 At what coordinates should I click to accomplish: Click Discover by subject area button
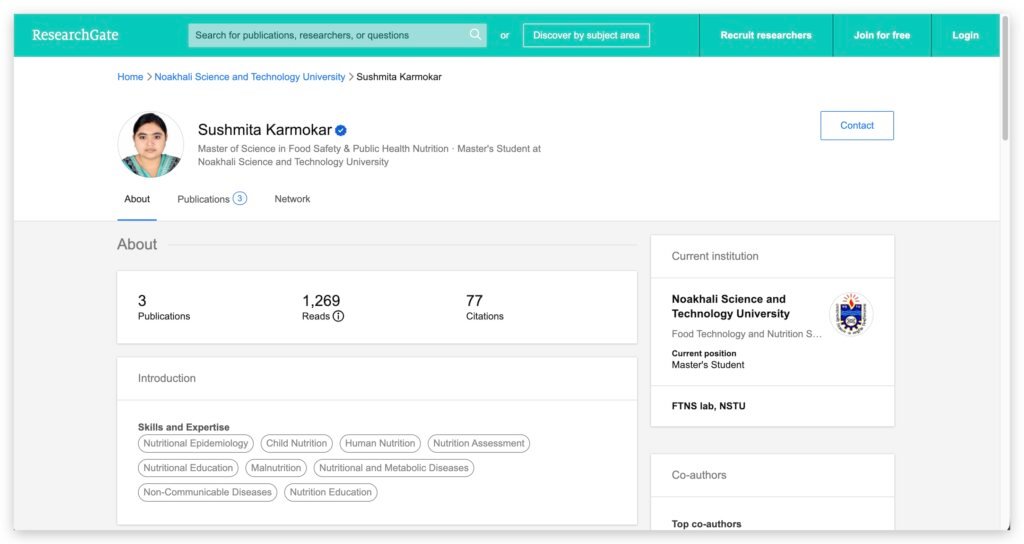pos(586,35)
